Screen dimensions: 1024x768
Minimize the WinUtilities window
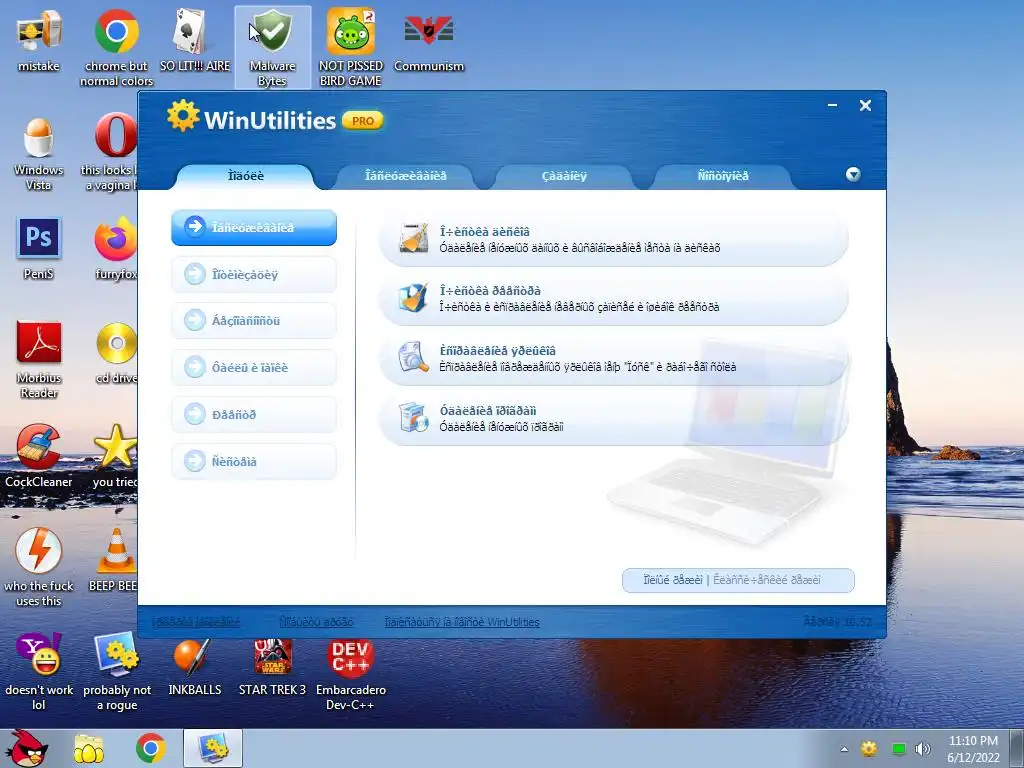(833, 105)
